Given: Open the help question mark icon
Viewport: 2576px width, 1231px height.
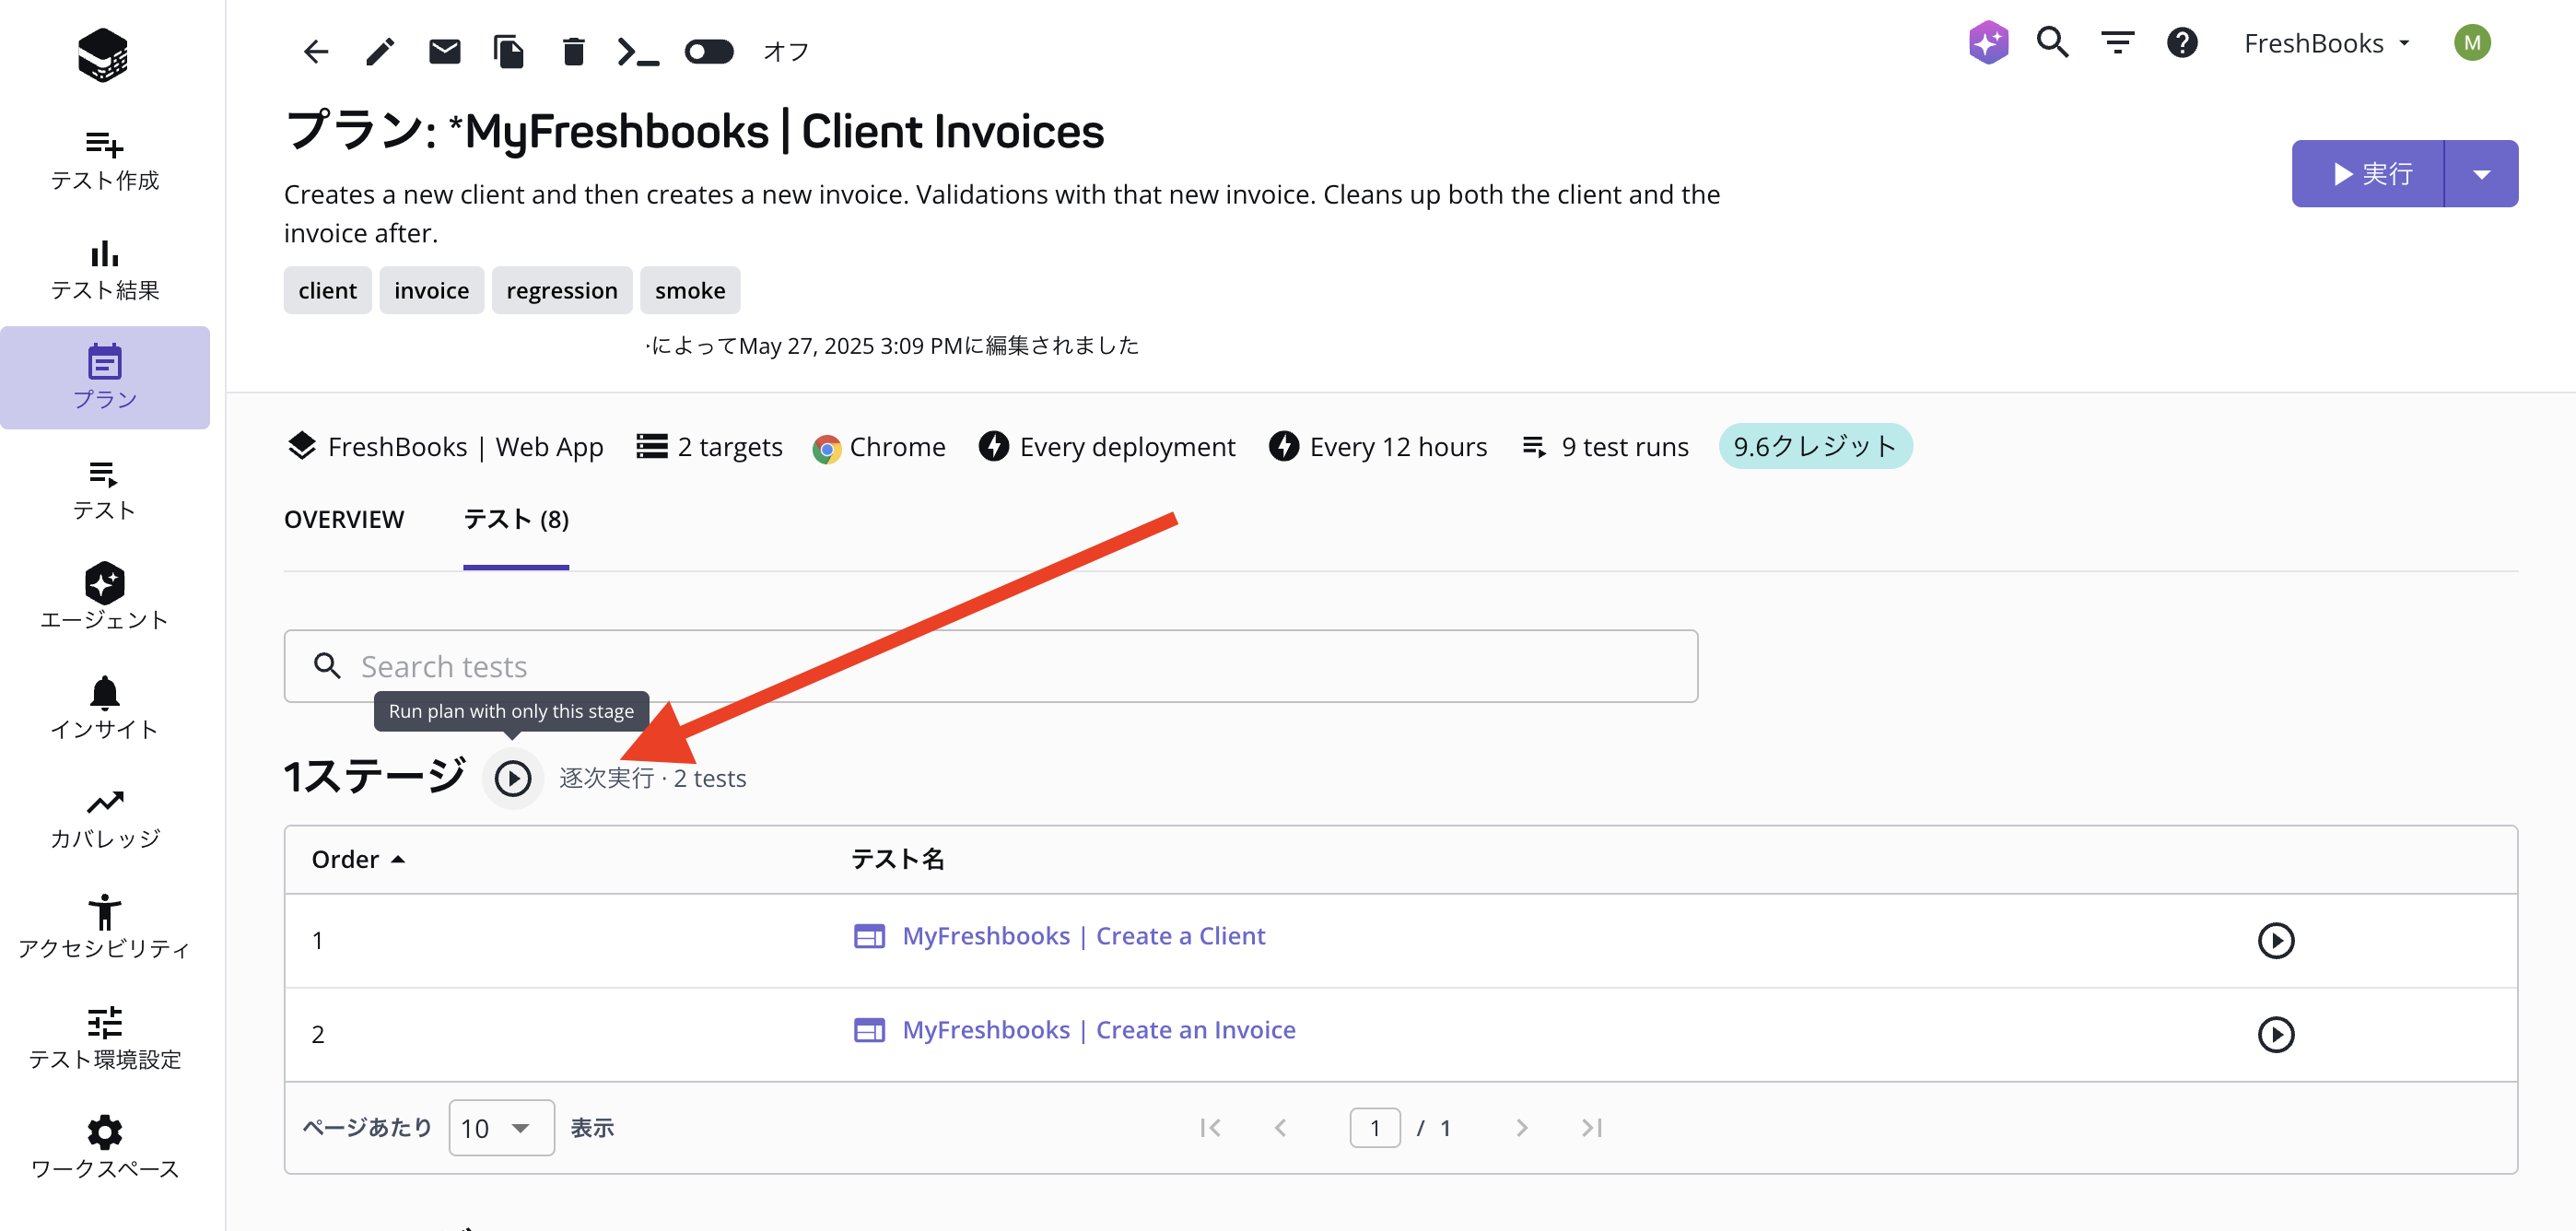Looking at the screenshot, I should pyautogui.click(x=2182, y=42).
